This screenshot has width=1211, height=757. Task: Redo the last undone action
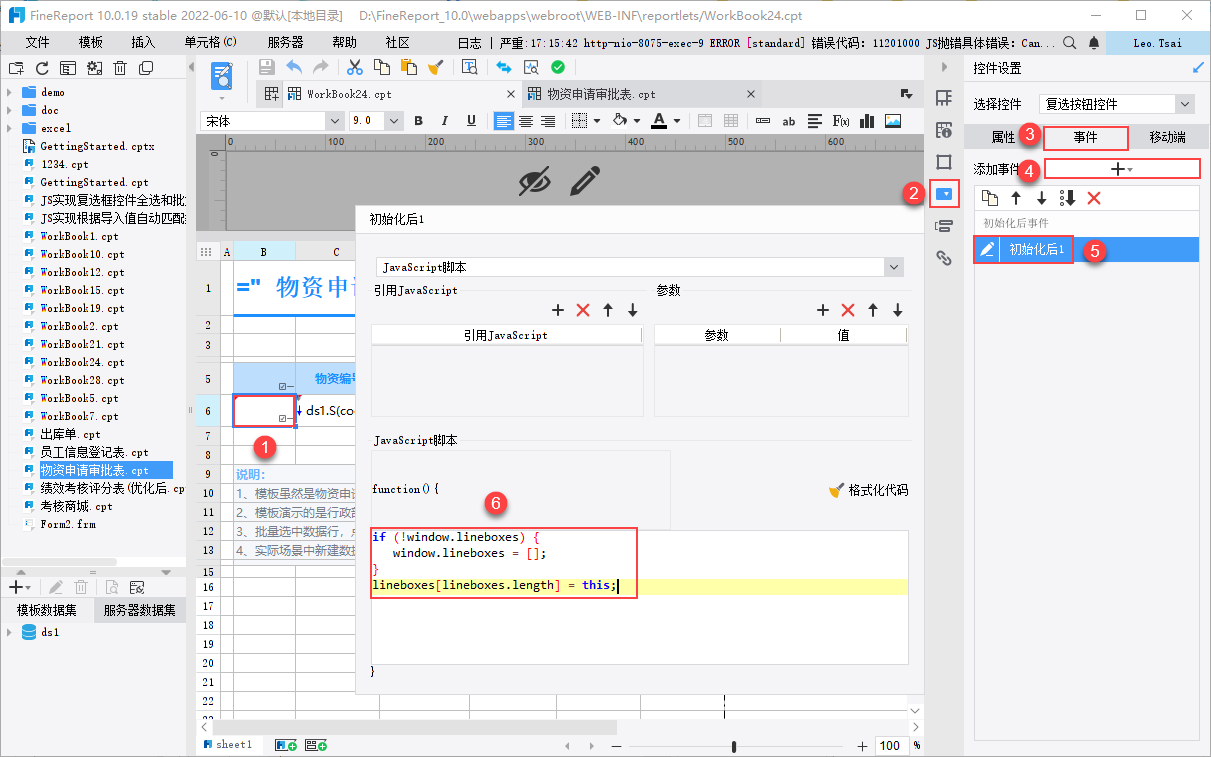coord(320,67)
